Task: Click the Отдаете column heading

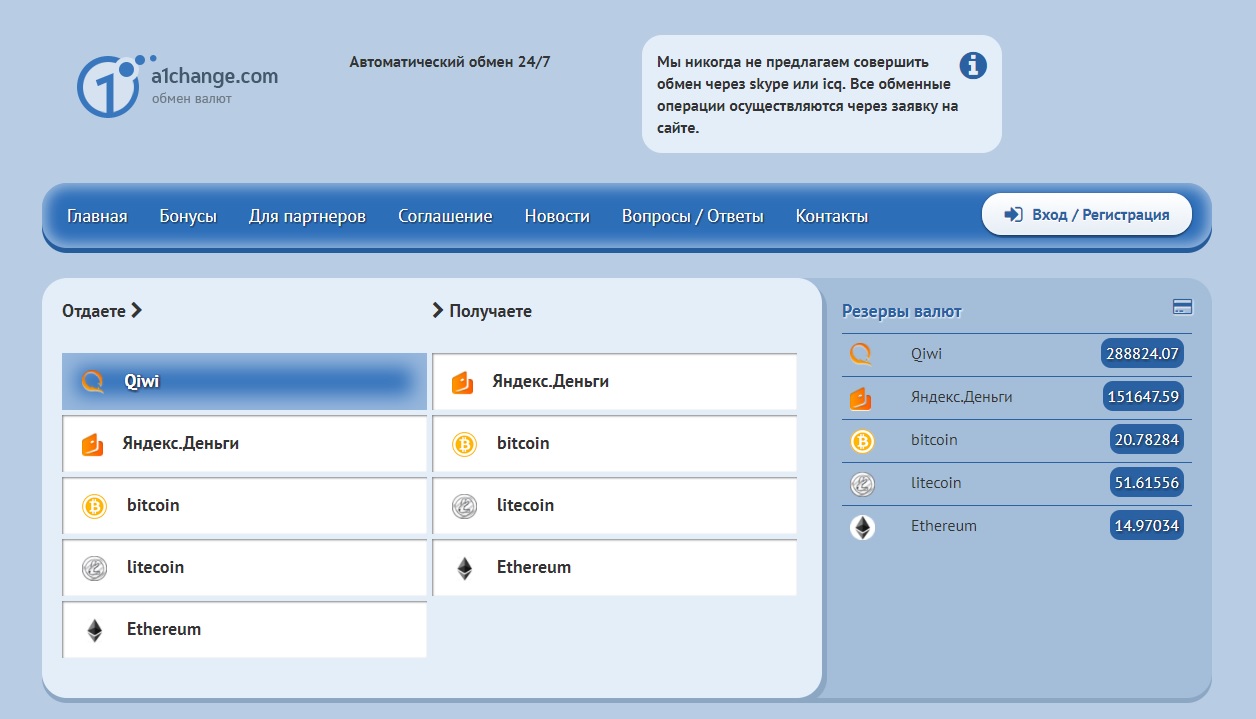Action: (94, 311)
